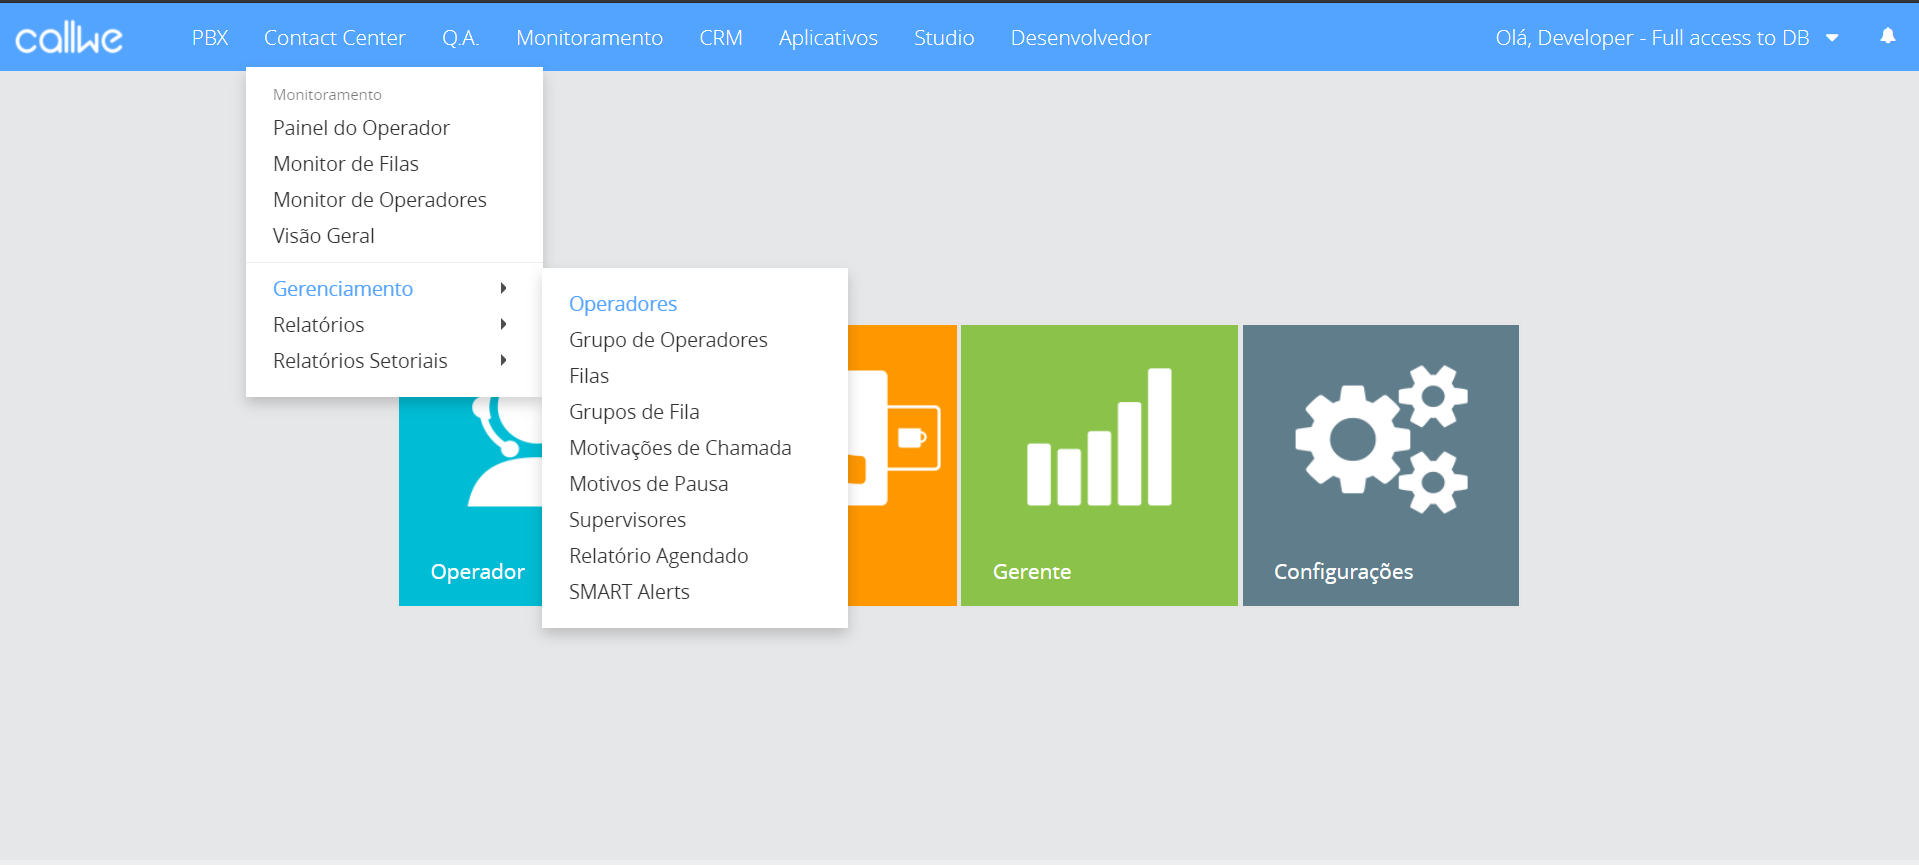Screen dimensions: 1919x865
Task: Expand the Relatórios submenu arrow
Action: pyautogui.click(x=503, y=325)
